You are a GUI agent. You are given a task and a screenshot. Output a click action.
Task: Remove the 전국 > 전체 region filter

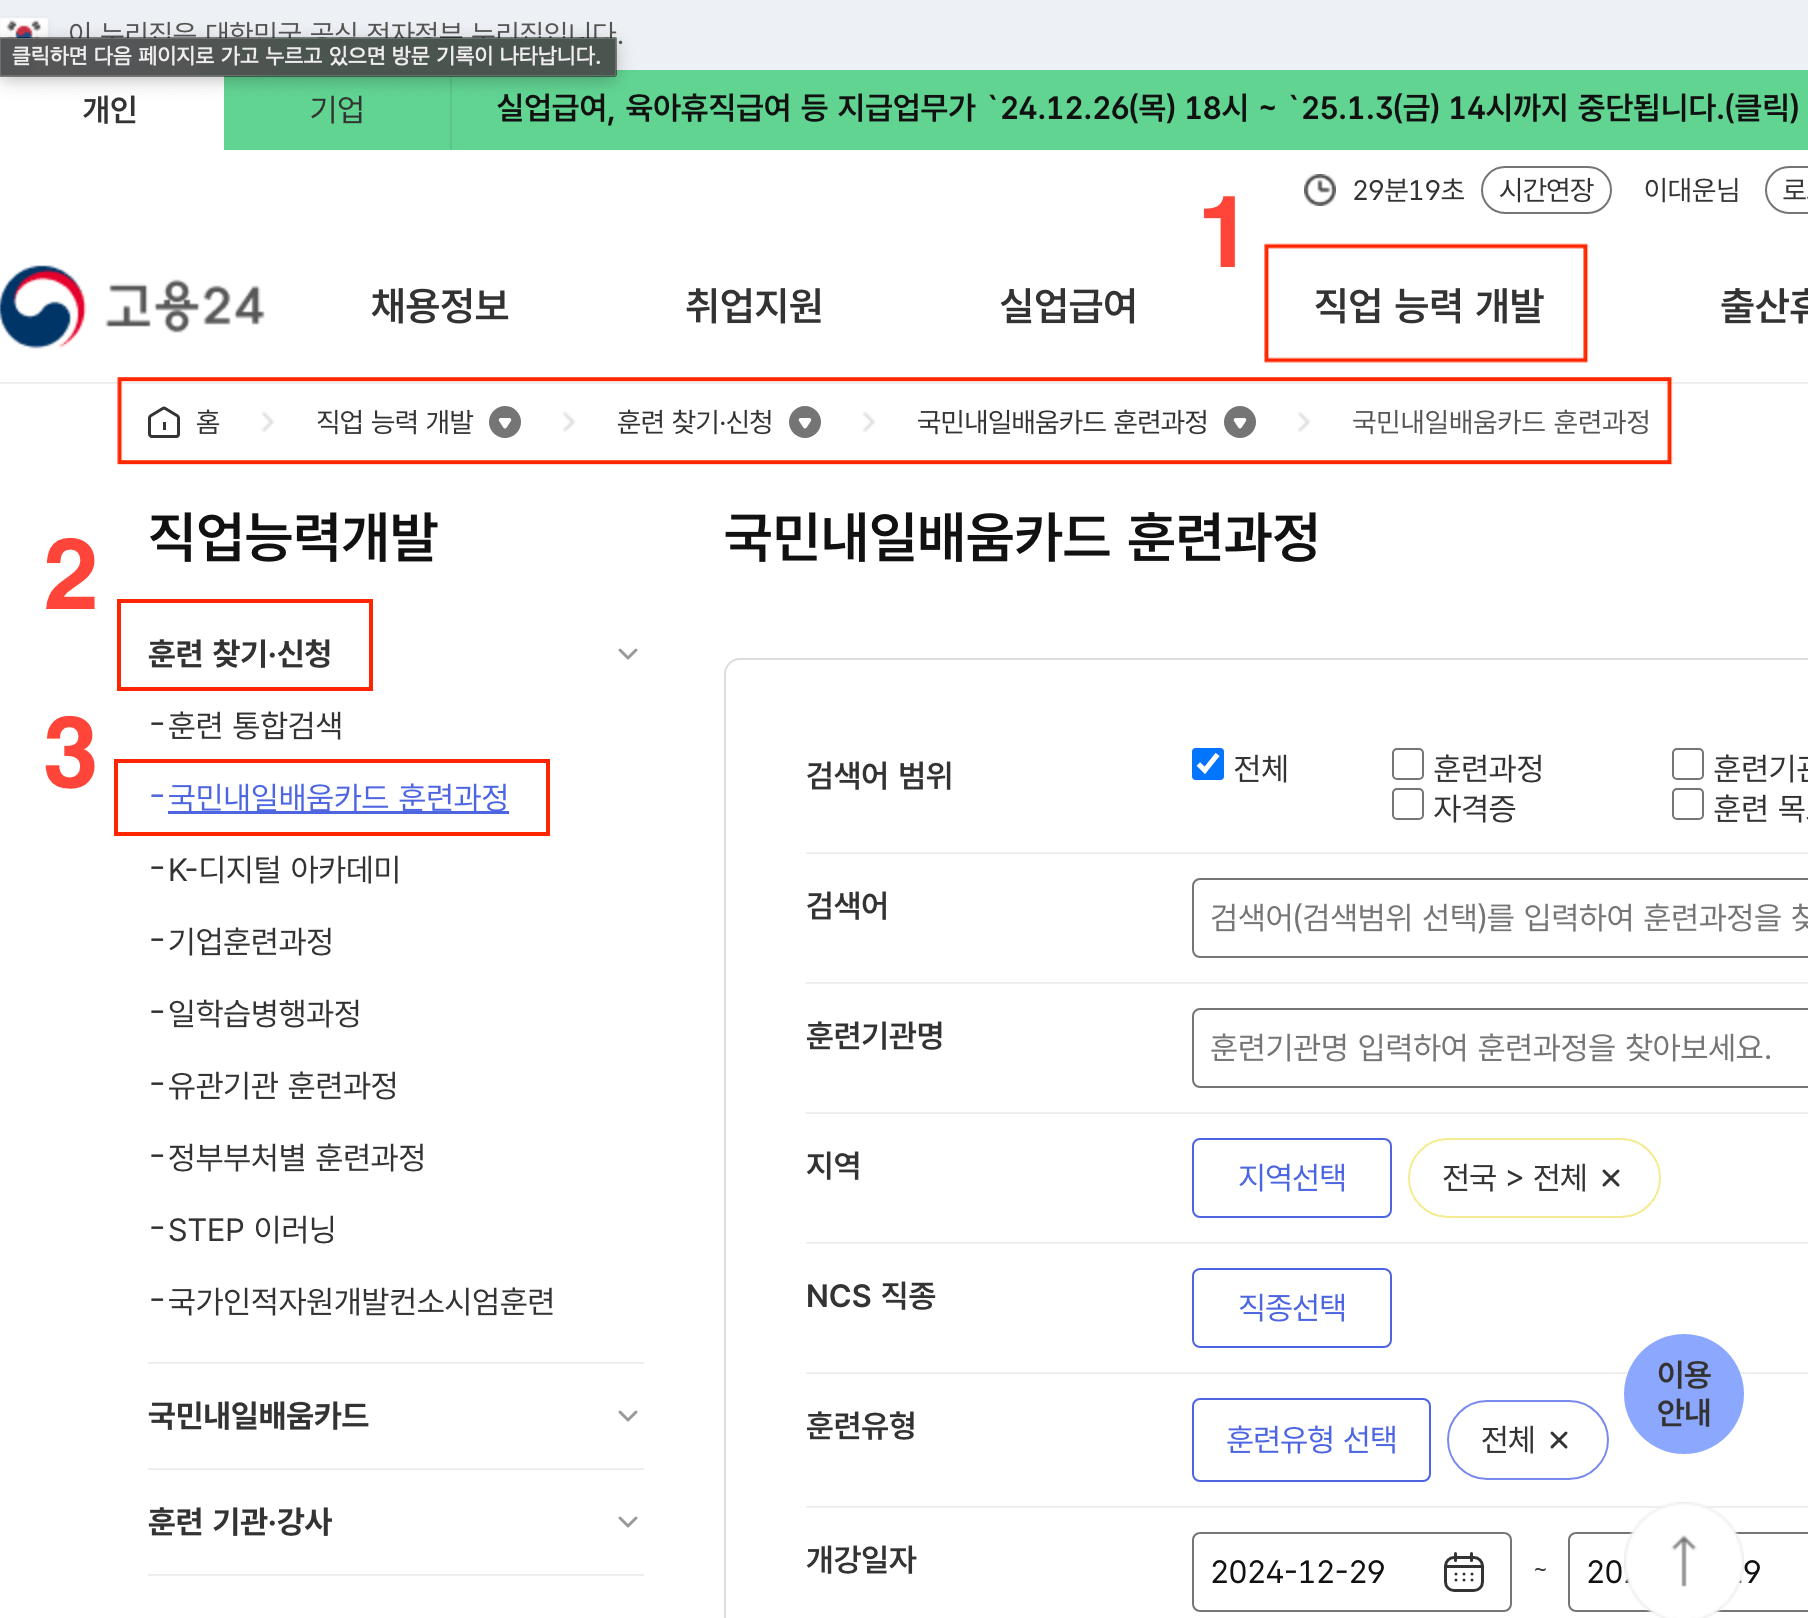[1611, 1178]
